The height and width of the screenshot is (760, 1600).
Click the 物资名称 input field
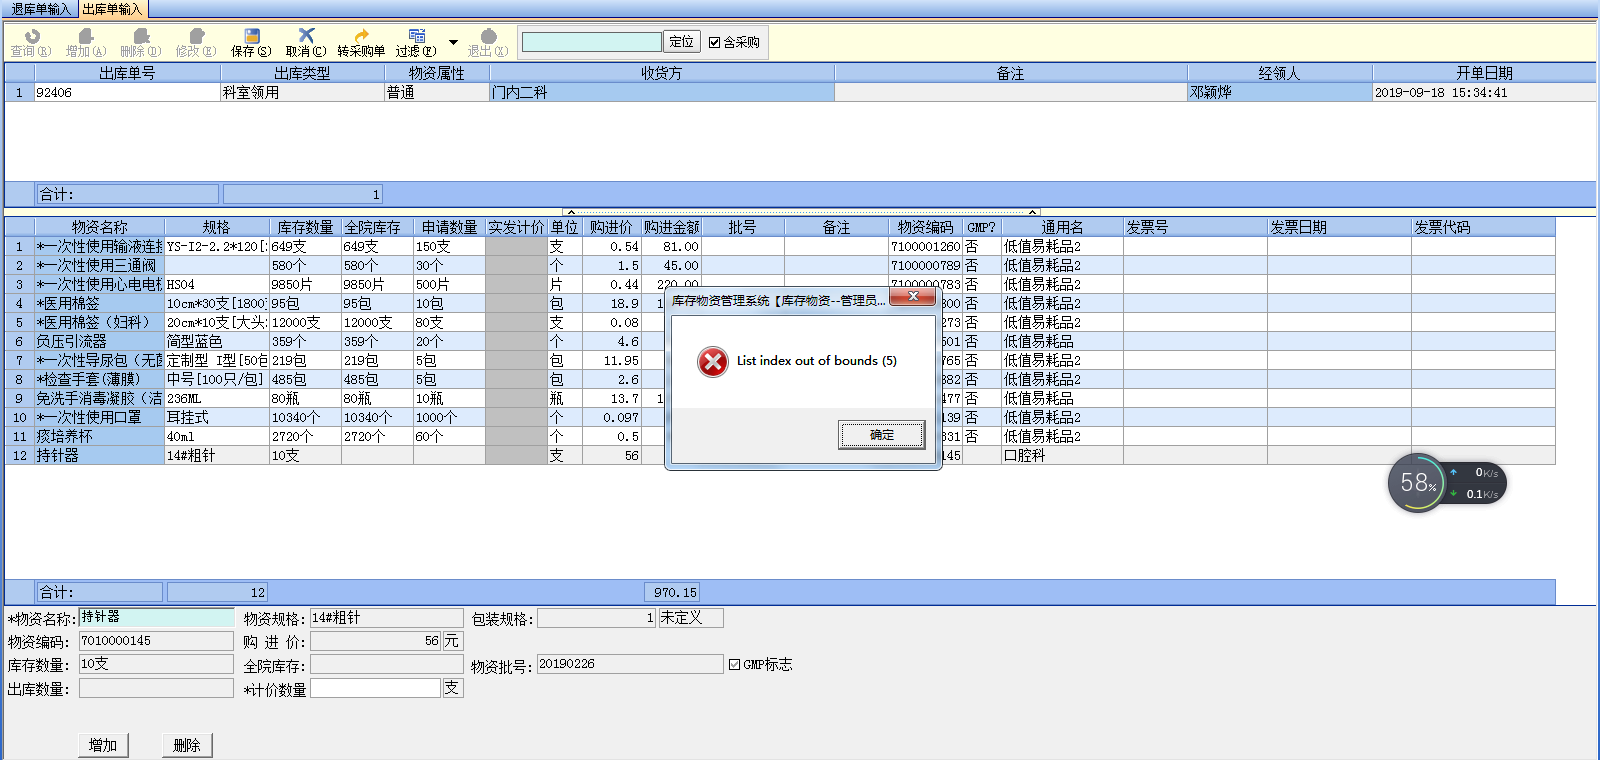[156, 618]
